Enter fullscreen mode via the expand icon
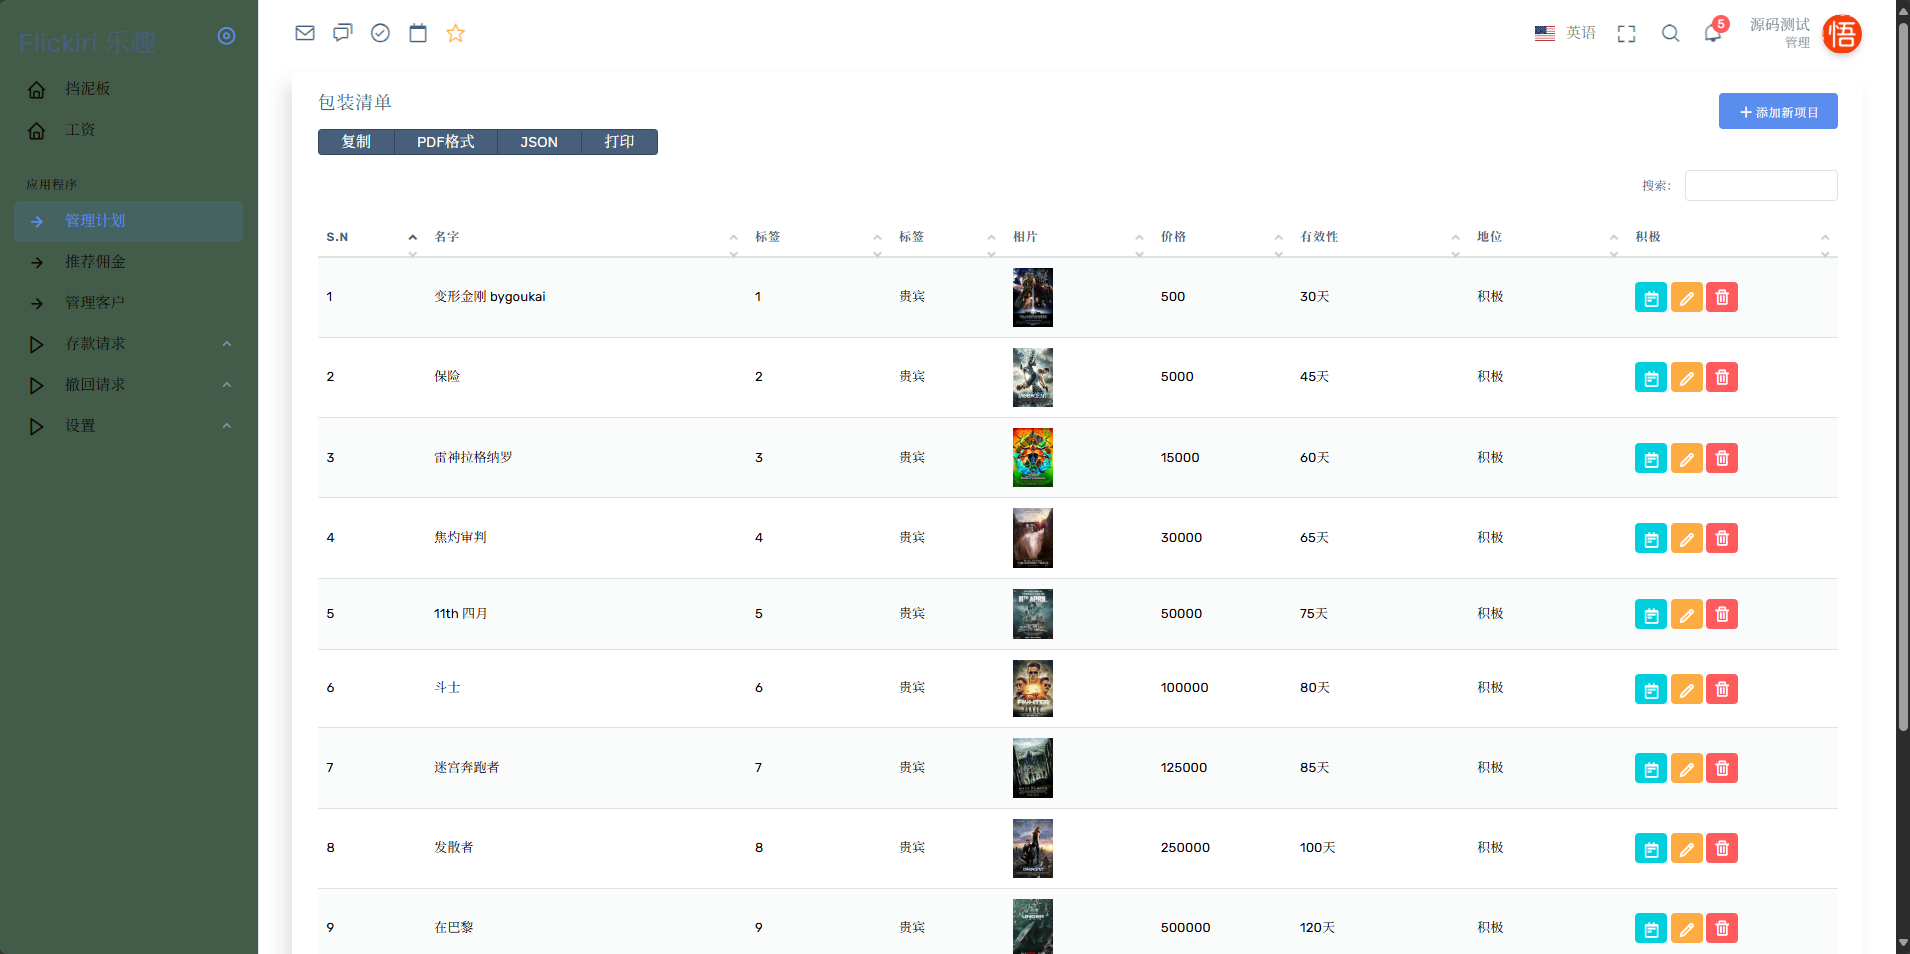 click(x=1626, y=34)
